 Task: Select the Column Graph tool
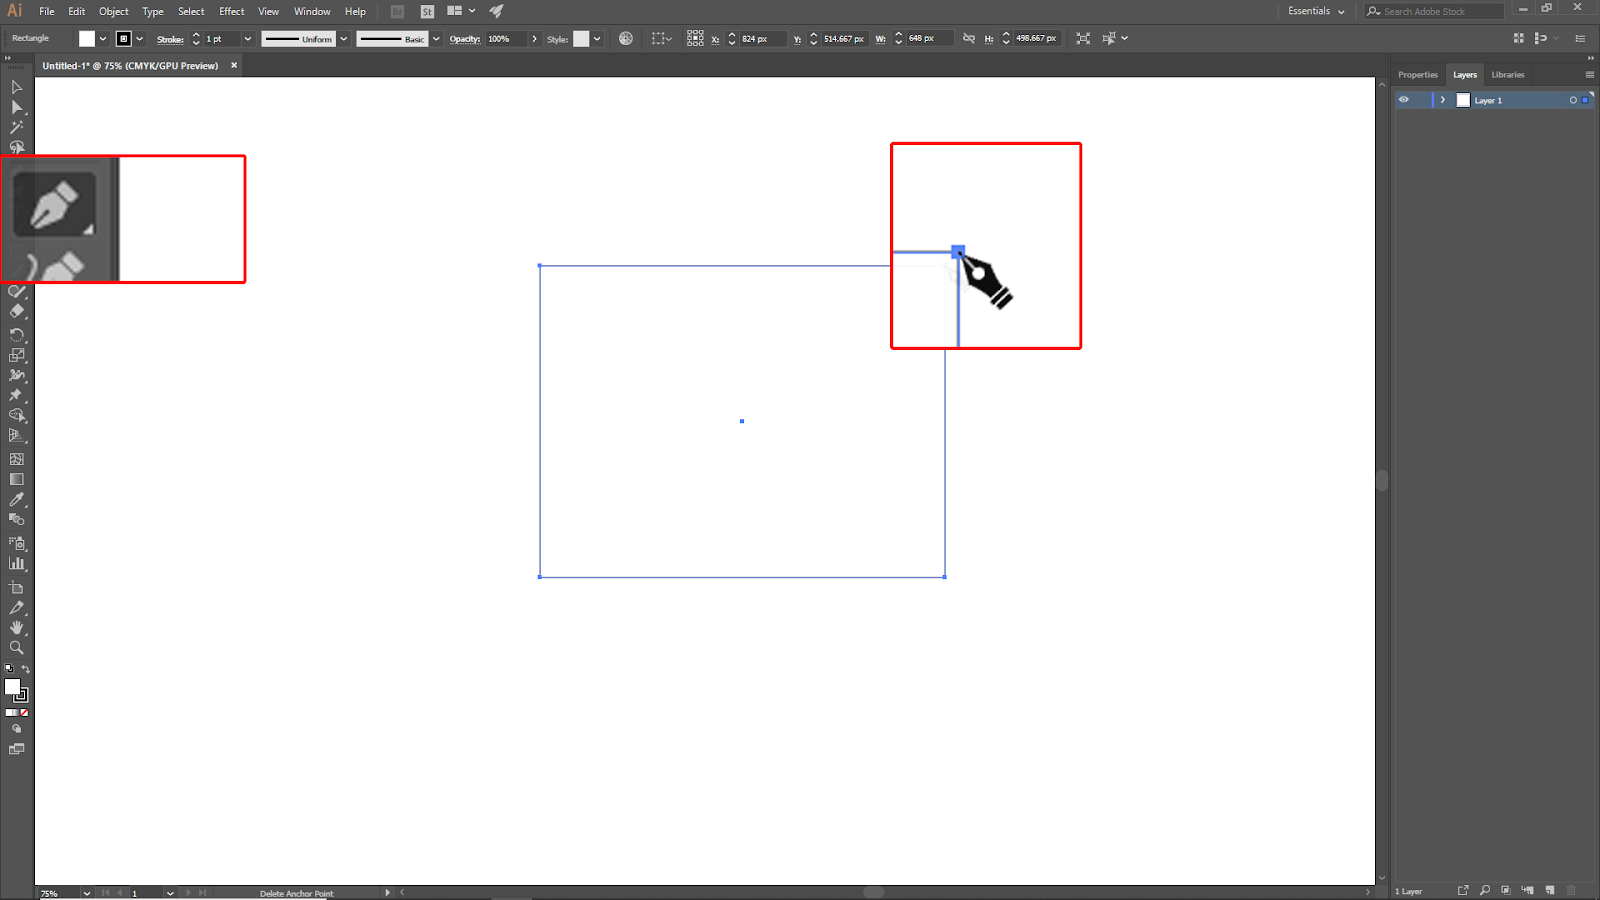[x=16, y=563]
